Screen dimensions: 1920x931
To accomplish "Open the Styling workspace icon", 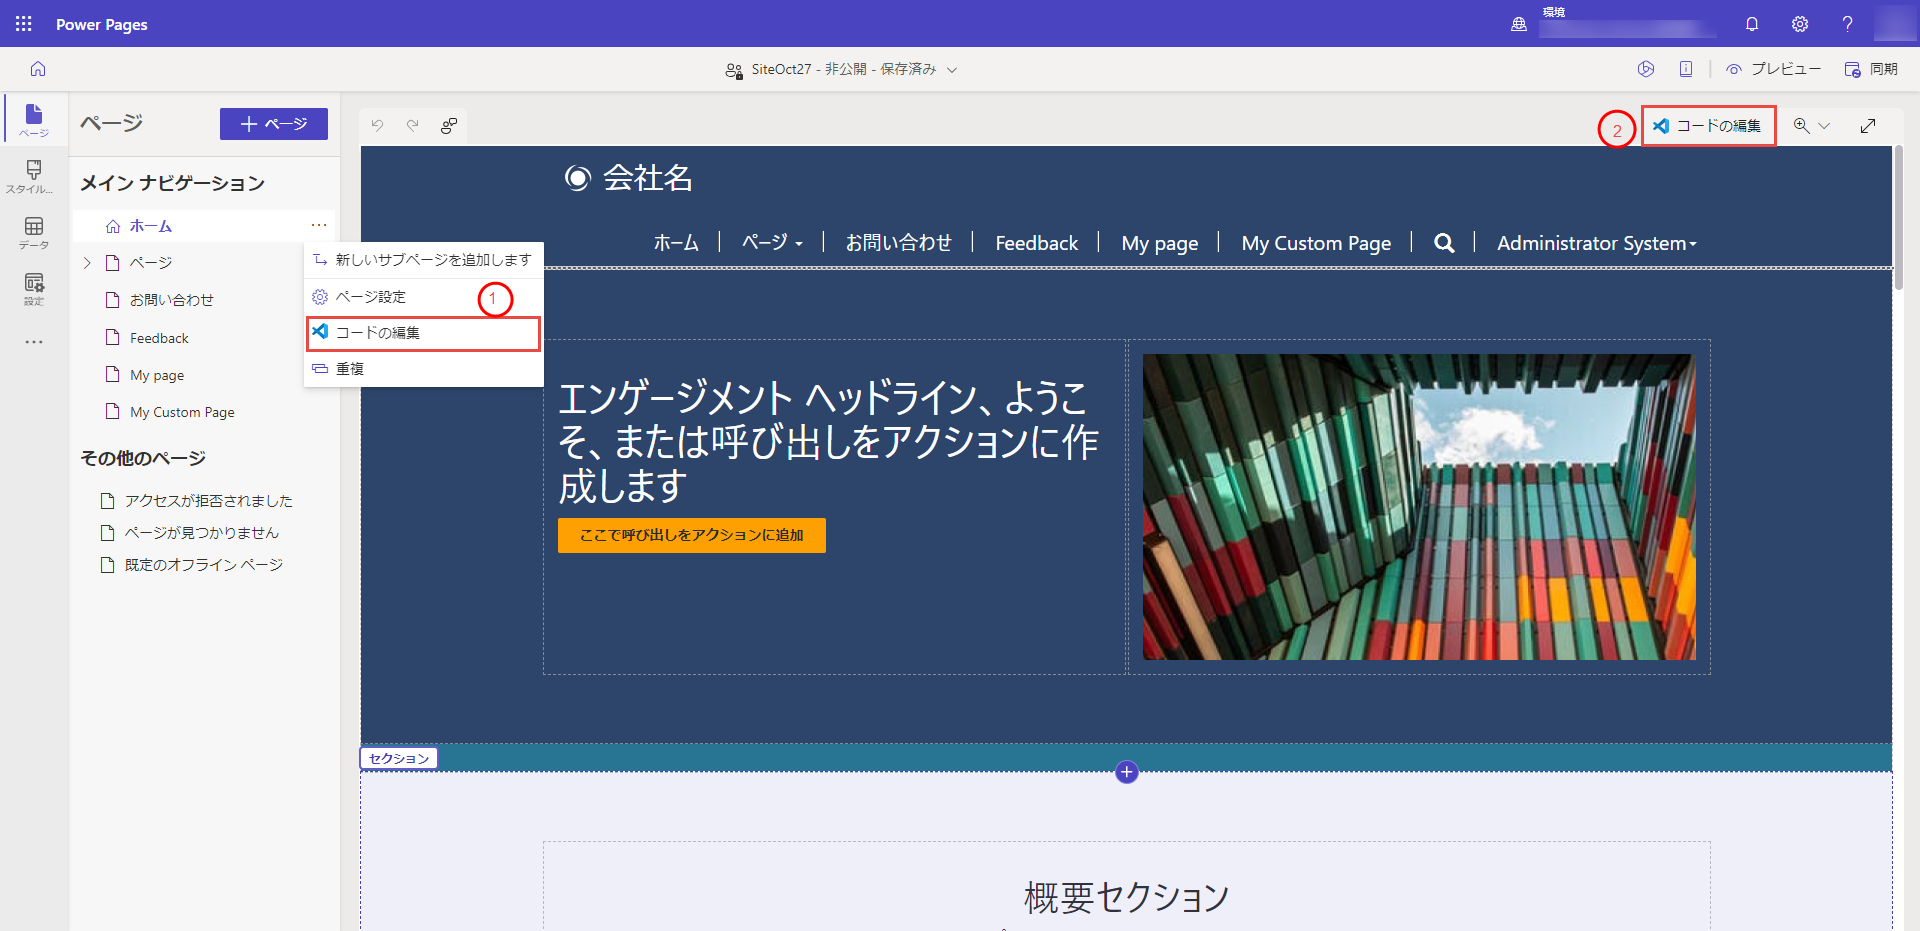I will (34, 176).
